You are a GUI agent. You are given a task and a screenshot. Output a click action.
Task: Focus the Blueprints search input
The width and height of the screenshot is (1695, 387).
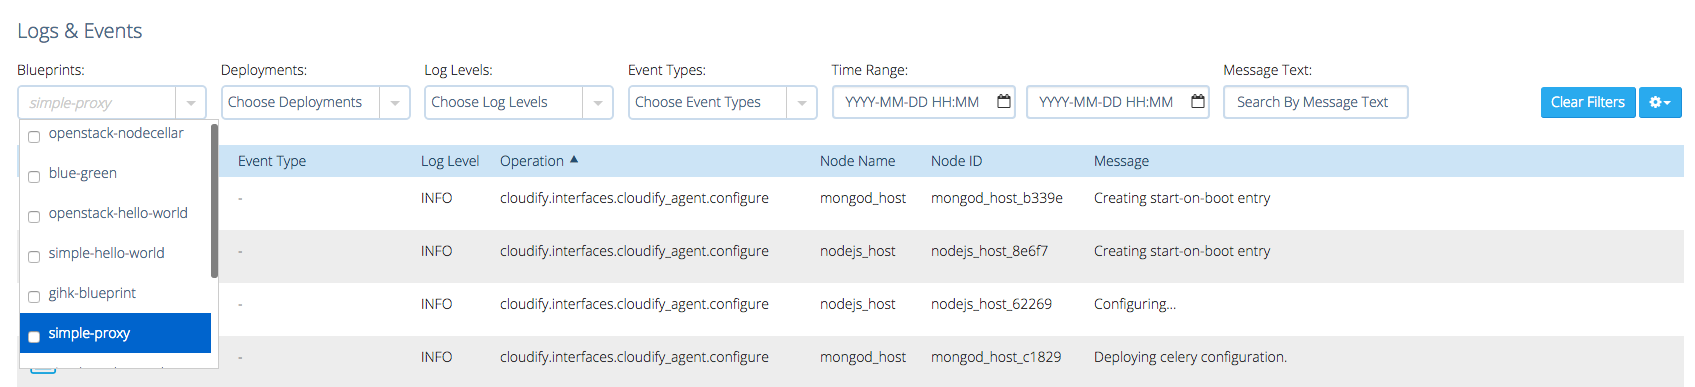[97, 102]
